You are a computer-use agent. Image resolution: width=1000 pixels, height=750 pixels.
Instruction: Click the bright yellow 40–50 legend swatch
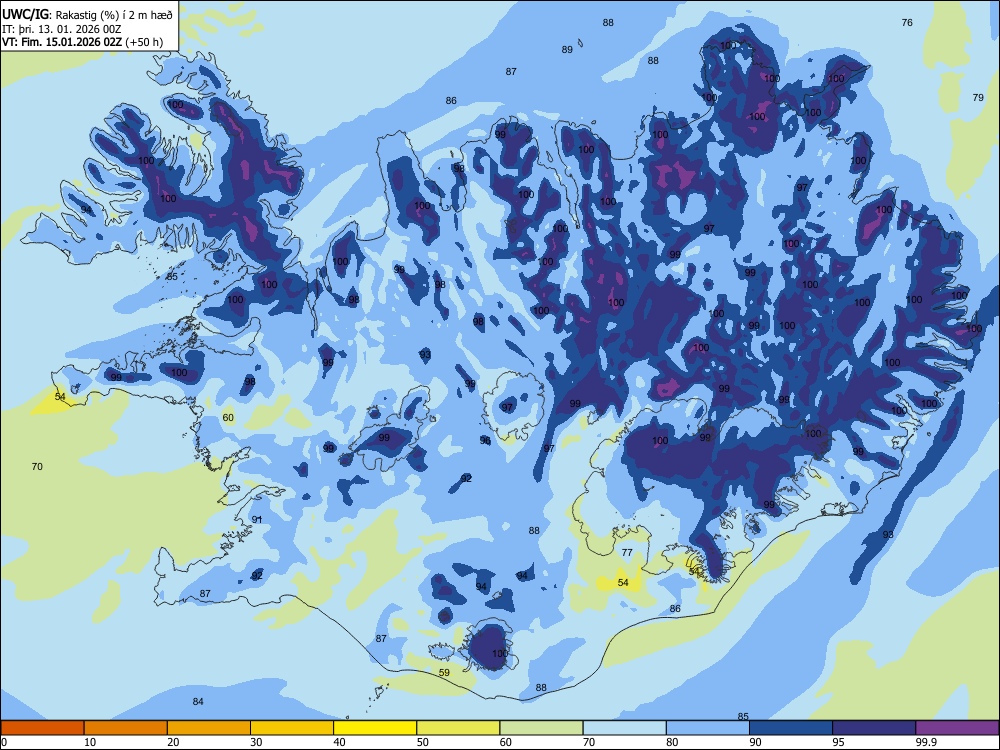pos(375,728)
